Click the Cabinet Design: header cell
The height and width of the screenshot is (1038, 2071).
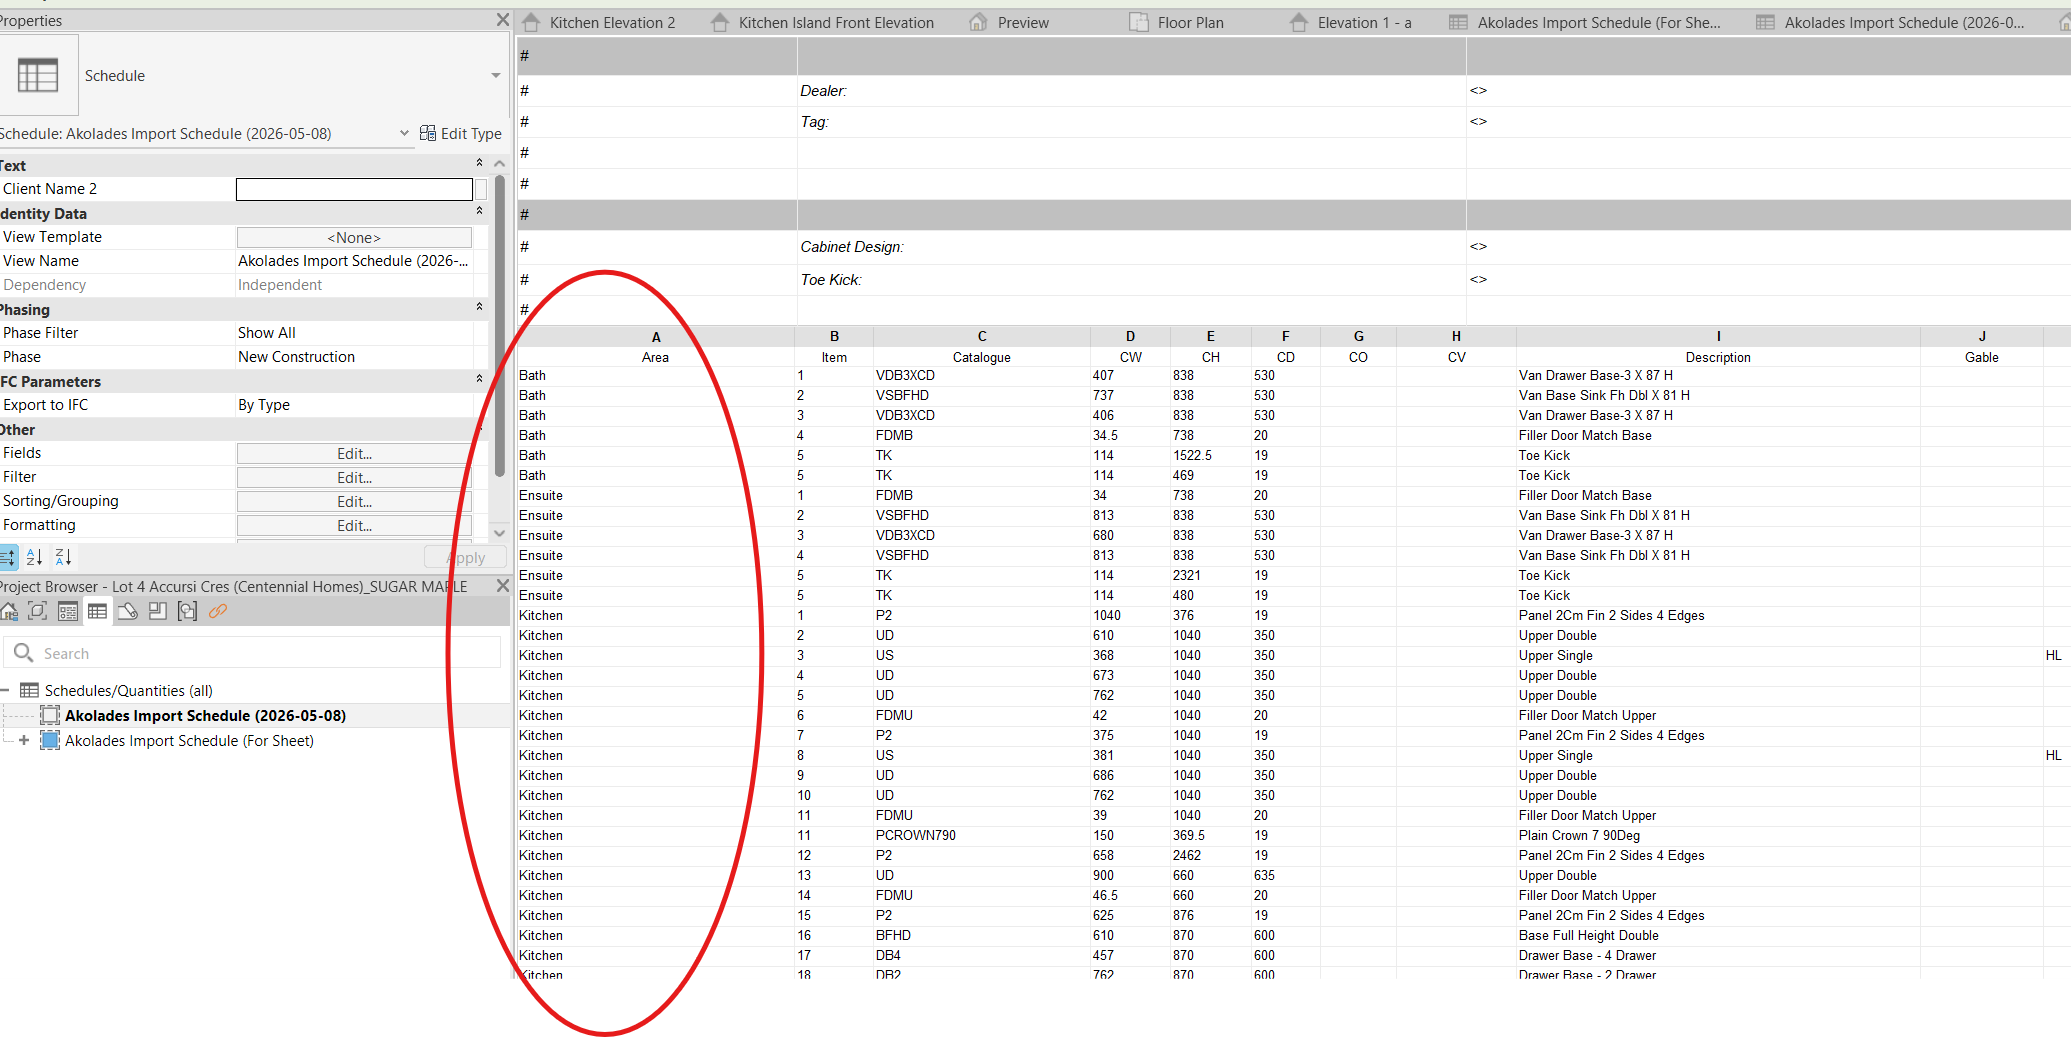1131,247
